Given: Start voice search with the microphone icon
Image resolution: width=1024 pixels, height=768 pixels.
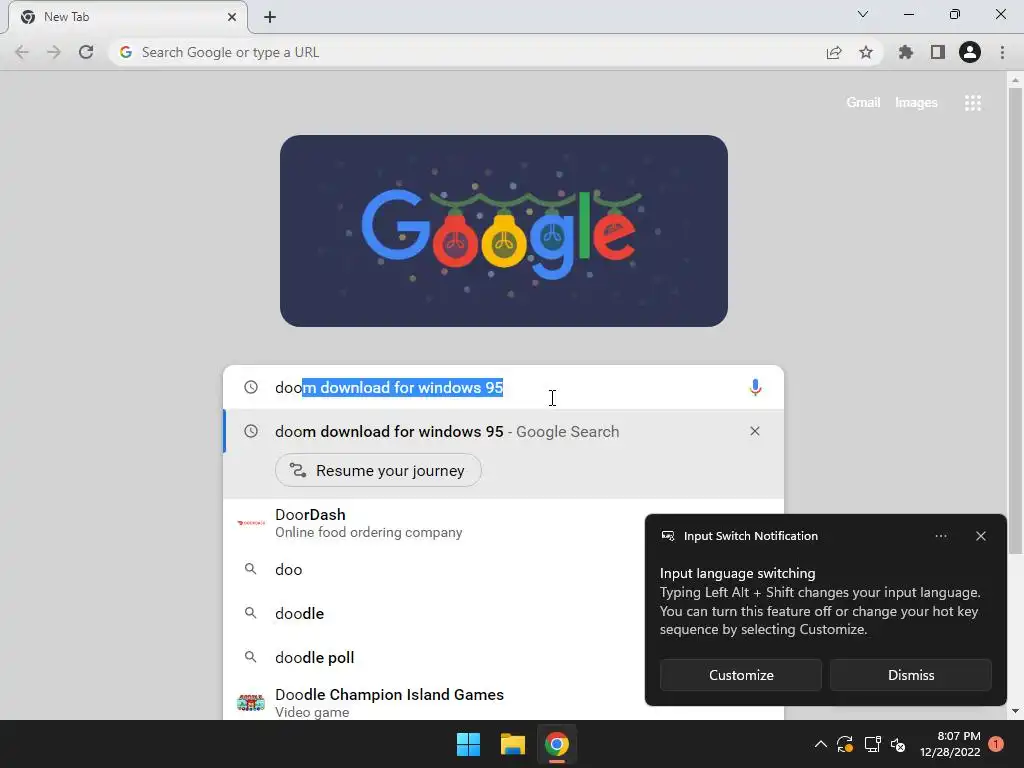Looking at the screenshot, I should coord(755,387).
